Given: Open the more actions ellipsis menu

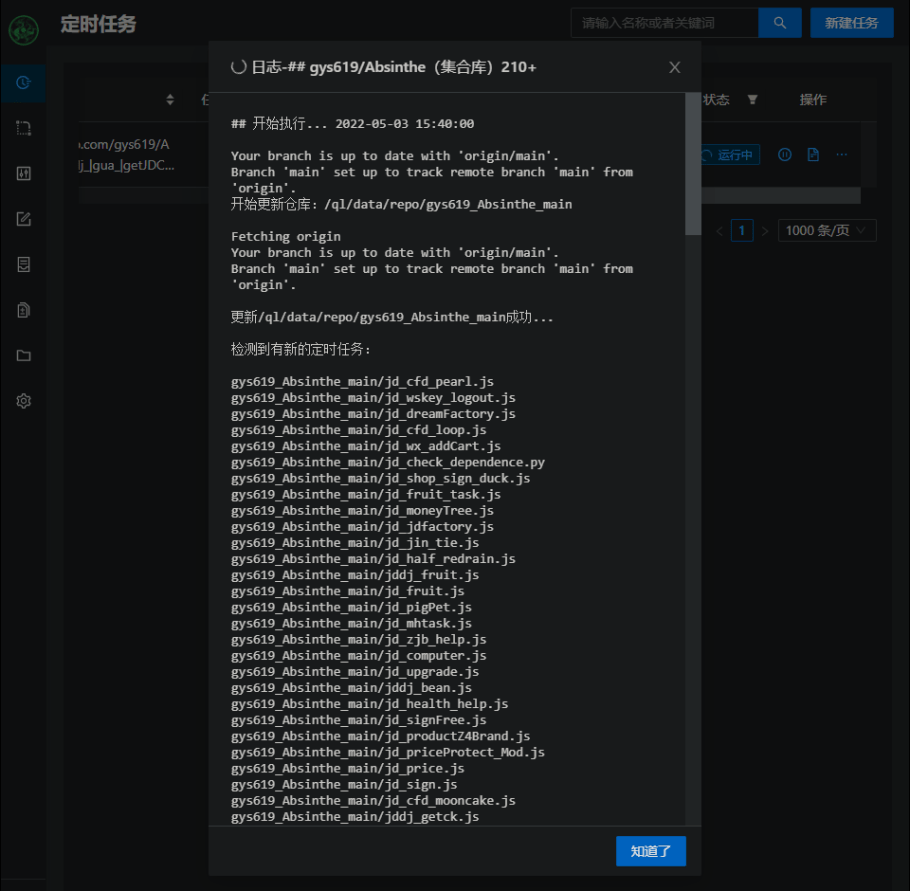Looking at the screenshot, I should (842, 155).
